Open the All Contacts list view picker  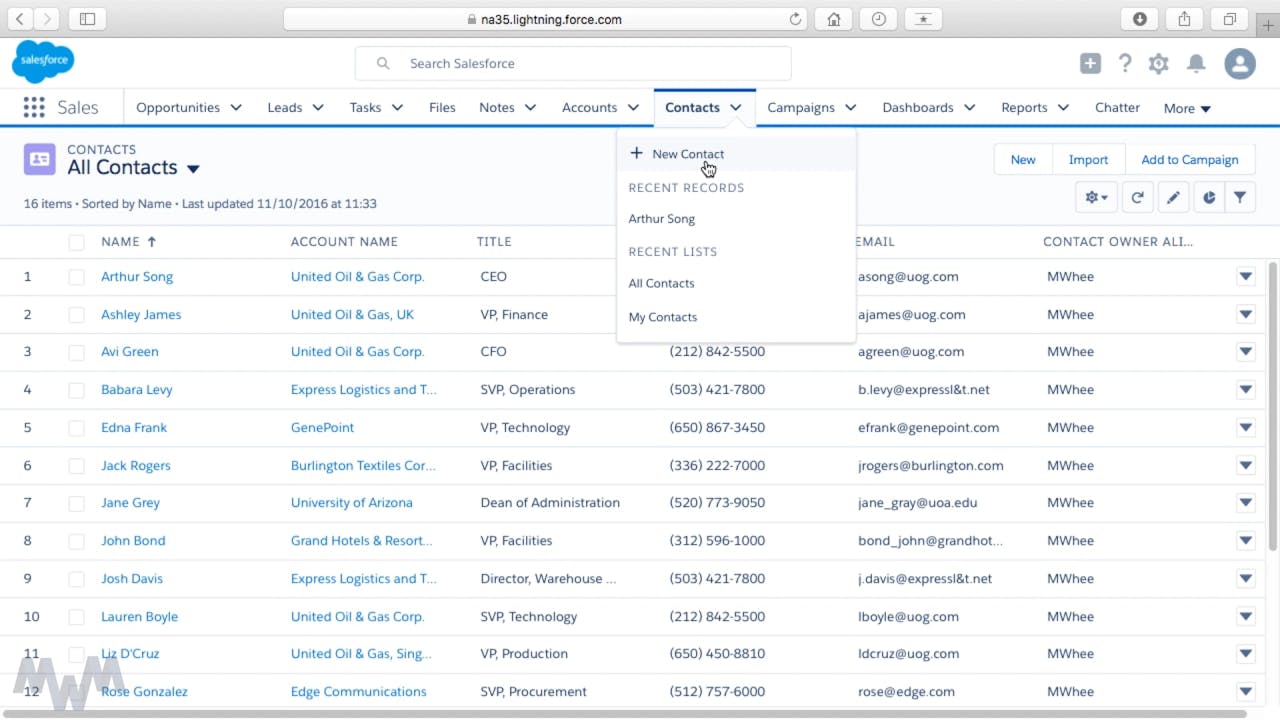pos(193,169)
